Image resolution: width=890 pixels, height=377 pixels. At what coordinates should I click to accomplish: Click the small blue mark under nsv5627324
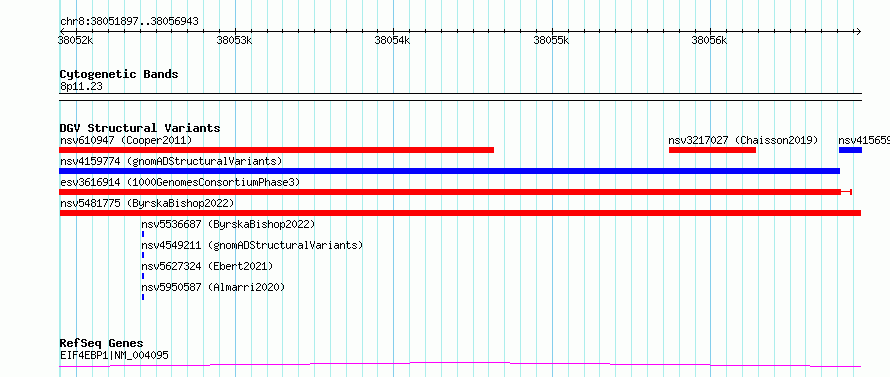[x=143, y=276]
